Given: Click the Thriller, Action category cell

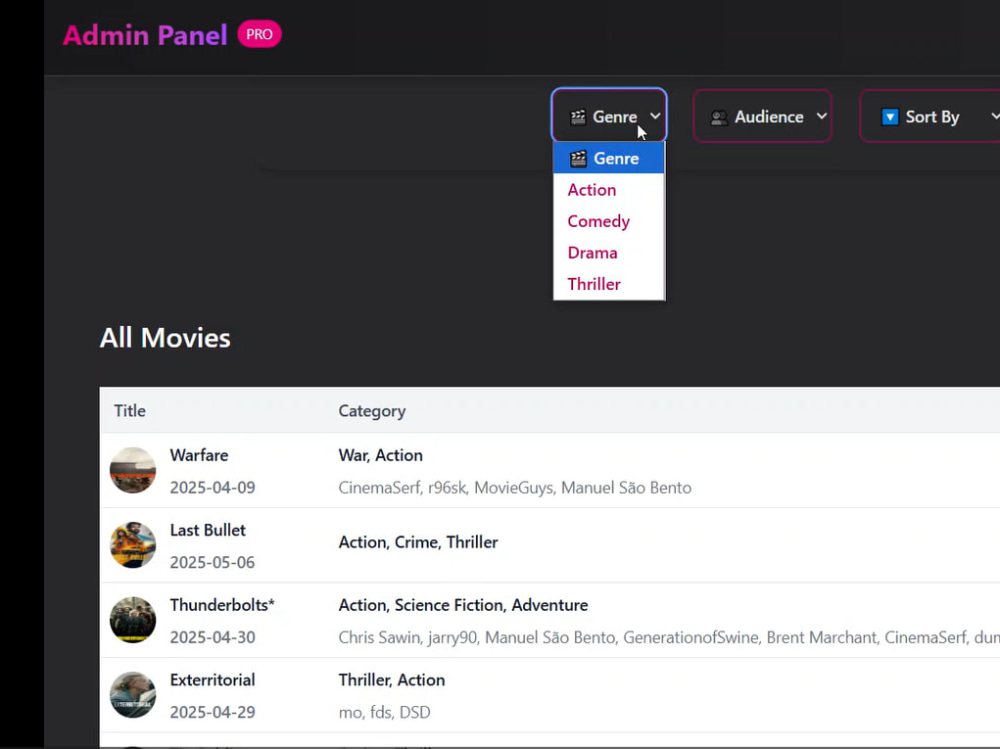Looking at the screenshot, I should pyautogui.click(x=392, y=679).
